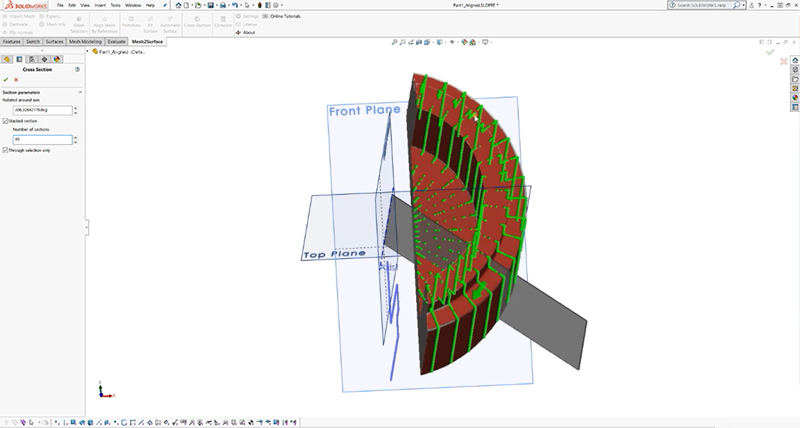Image resolution: width=800 pixels, height=428 pixels.
Task: Open Custom Properties task pane icon
Action: (795, 107)
